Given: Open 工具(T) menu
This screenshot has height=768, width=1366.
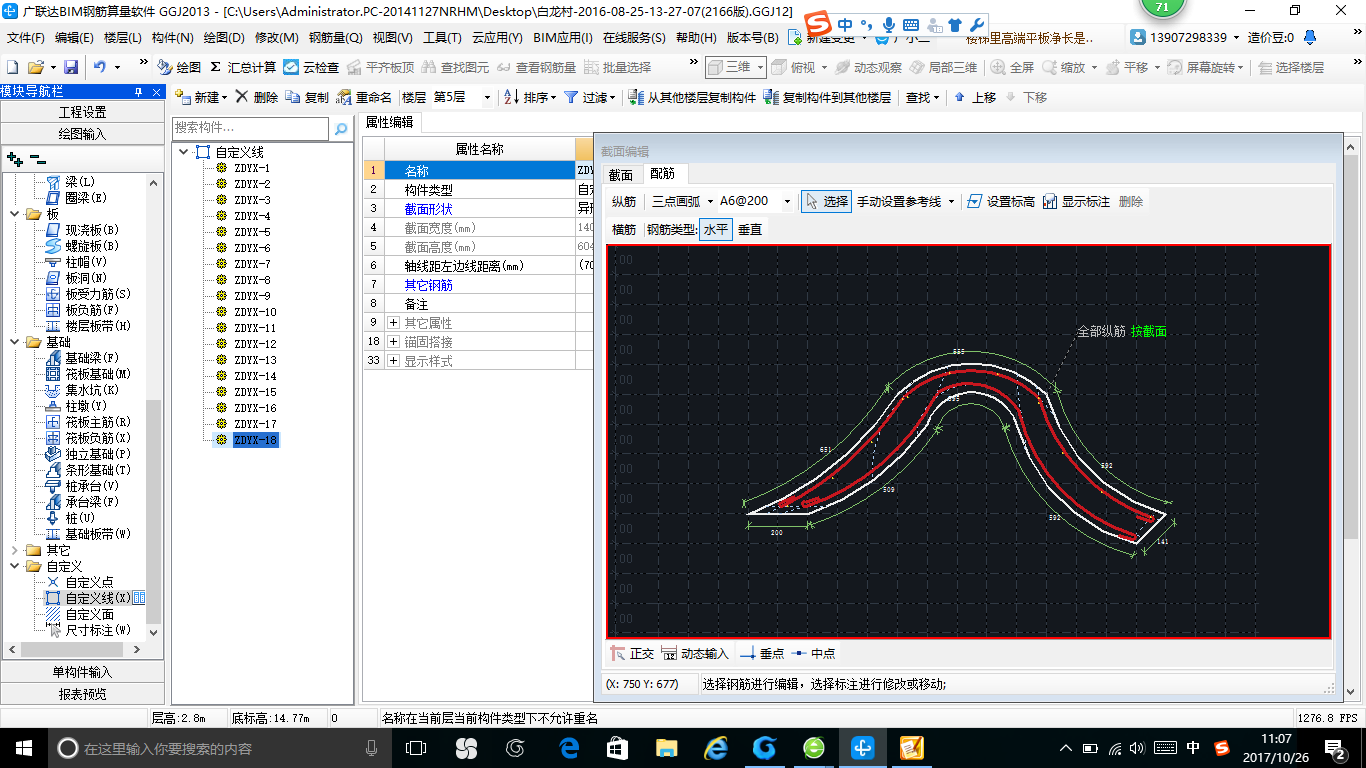Looking at the screenshot, I should pyautogui.click(x=442, y=38).
